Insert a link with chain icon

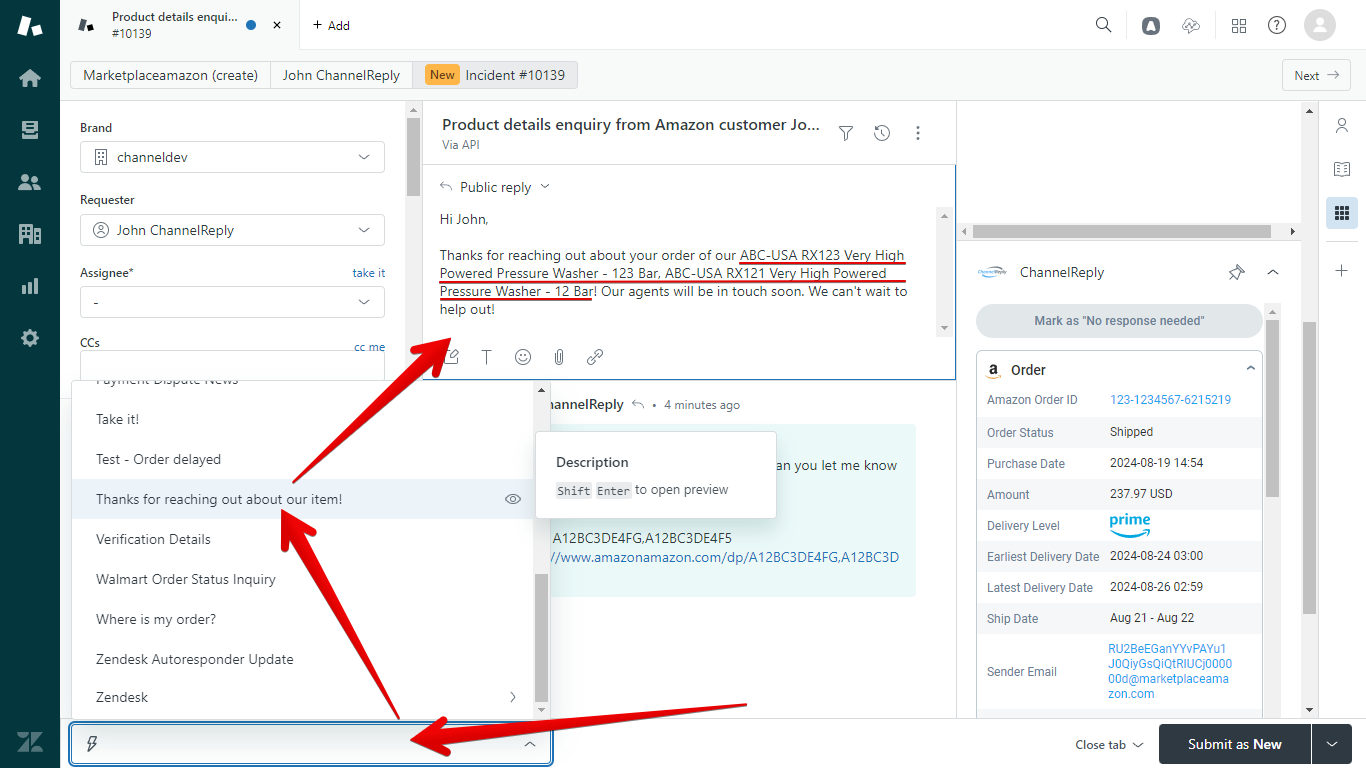click(595, 357)
